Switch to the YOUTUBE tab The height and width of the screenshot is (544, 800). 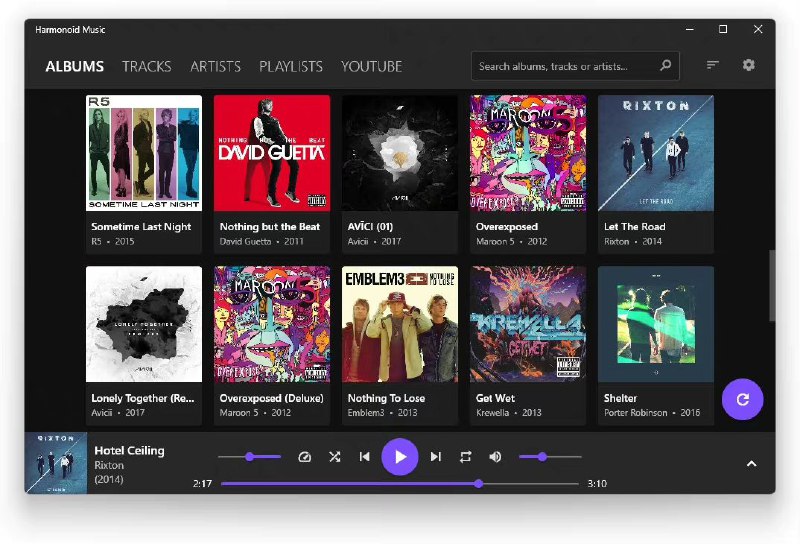(371, 66)
